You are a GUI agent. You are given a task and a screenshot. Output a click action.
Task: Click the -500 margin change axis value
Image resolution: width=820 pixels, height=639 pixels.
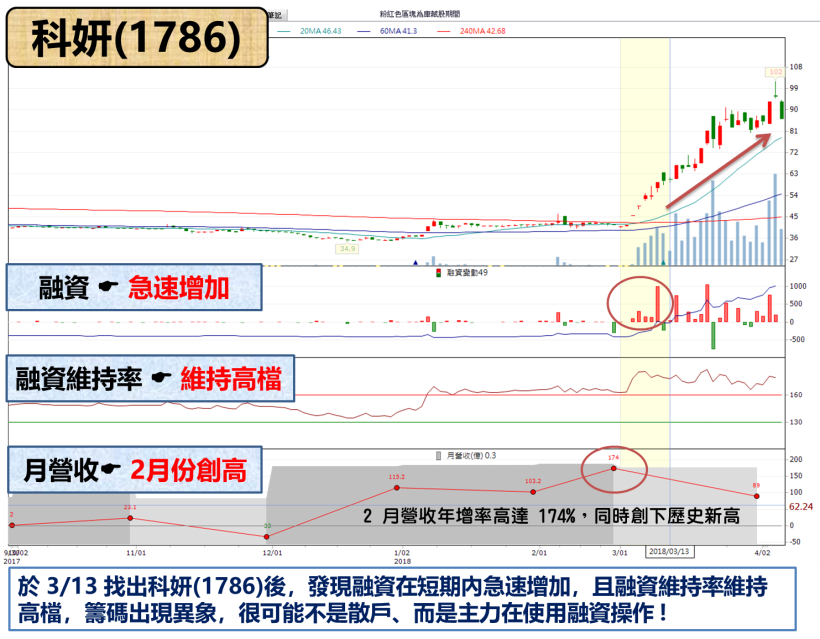coord(797,339)
